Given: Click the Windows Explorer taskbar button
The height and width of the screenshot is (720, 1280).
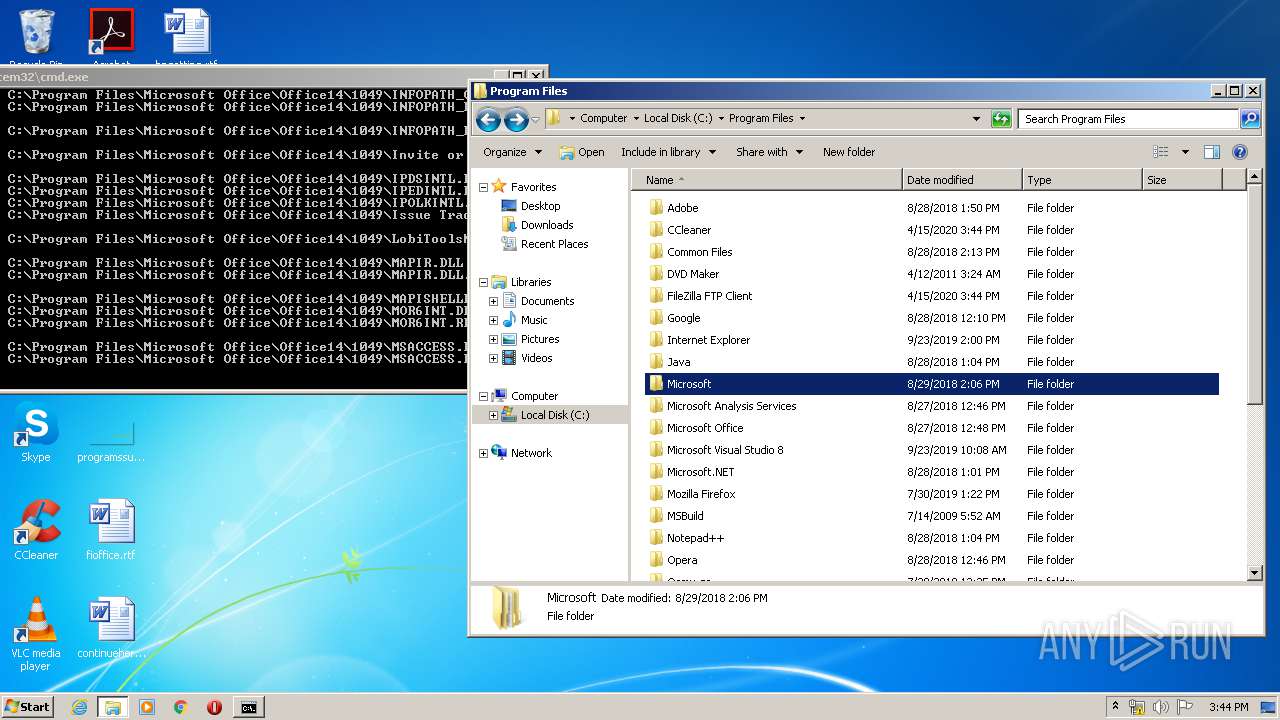Looking at the screenshot, I should (112, 707).
